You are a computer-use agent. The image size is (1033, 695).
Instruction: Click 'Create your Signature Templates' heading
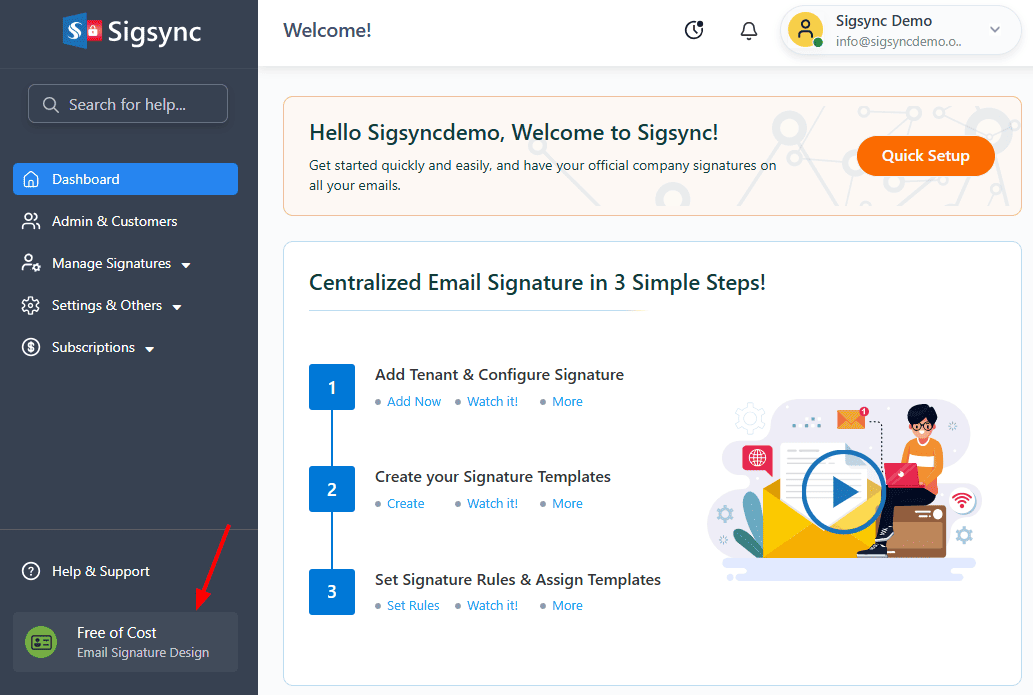(x=493, y=477)
